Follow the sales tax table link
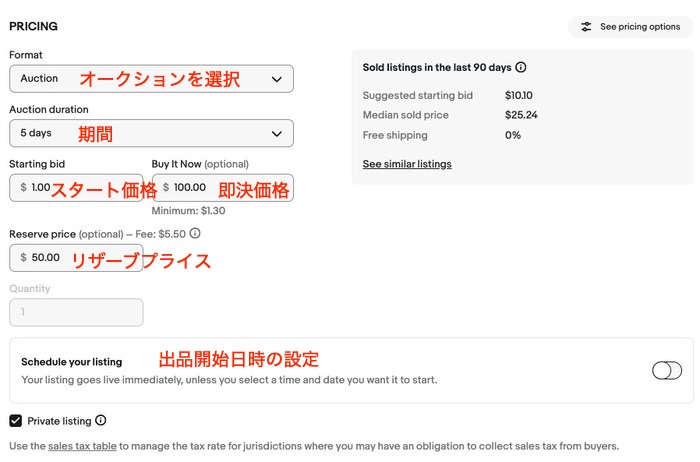Viewport: 700px width, 462px height. pyautogui.click(x=81, y=446)
